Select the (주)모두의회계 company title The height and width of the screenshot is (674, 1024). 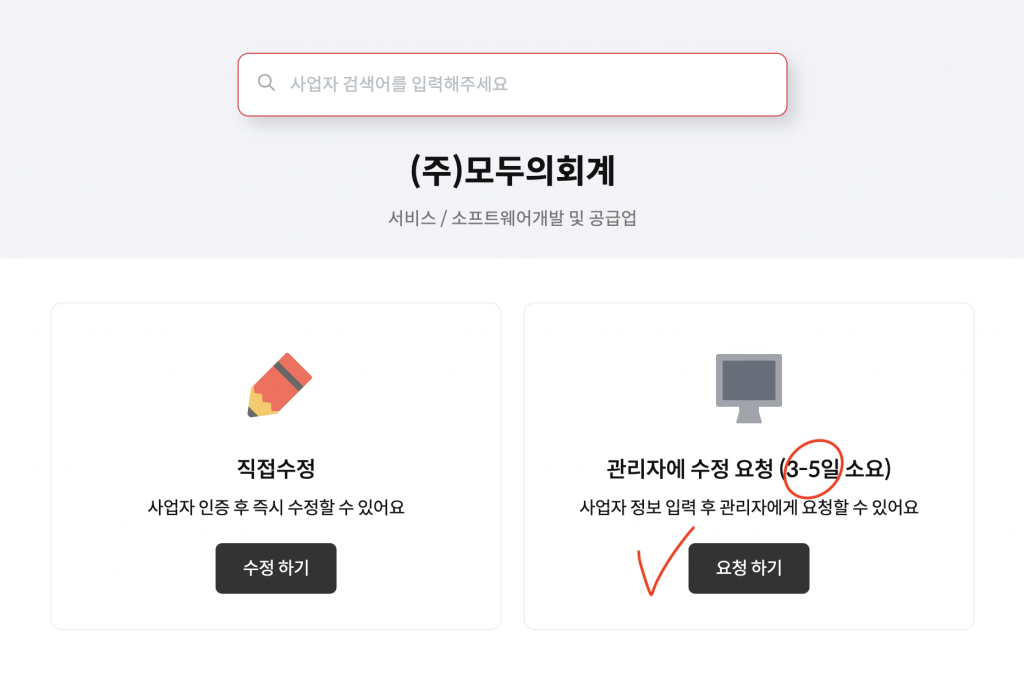(512, 171)
